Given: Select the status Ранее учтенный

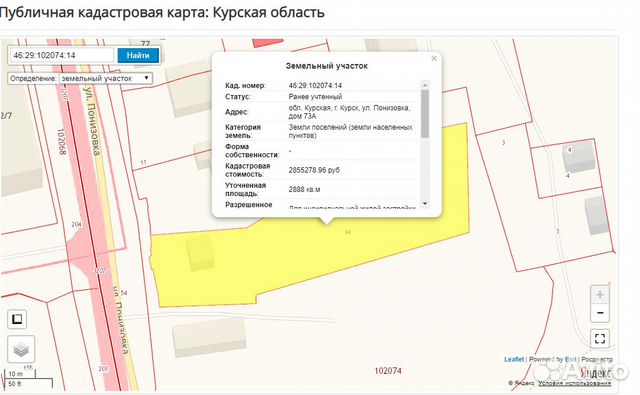Looking at the screenshot, I should (x=315, y=97).
